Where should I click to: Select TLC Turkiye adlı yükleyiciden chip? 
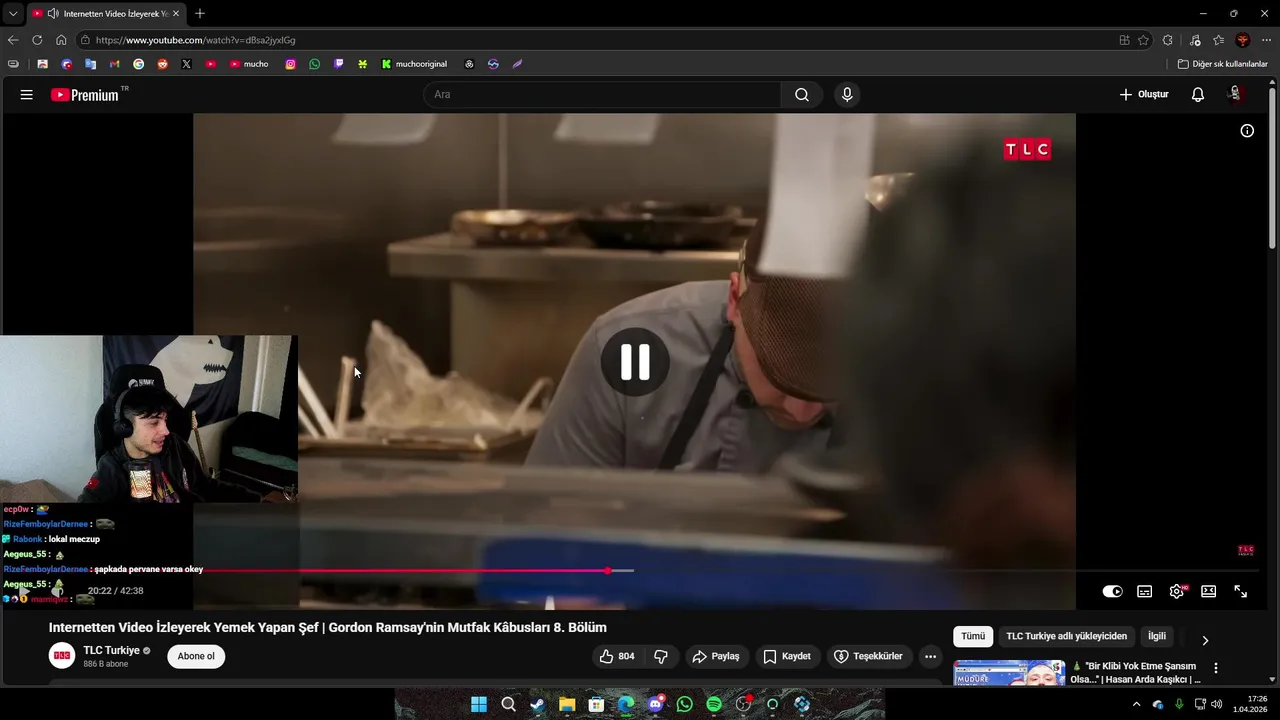point(1066,636)
